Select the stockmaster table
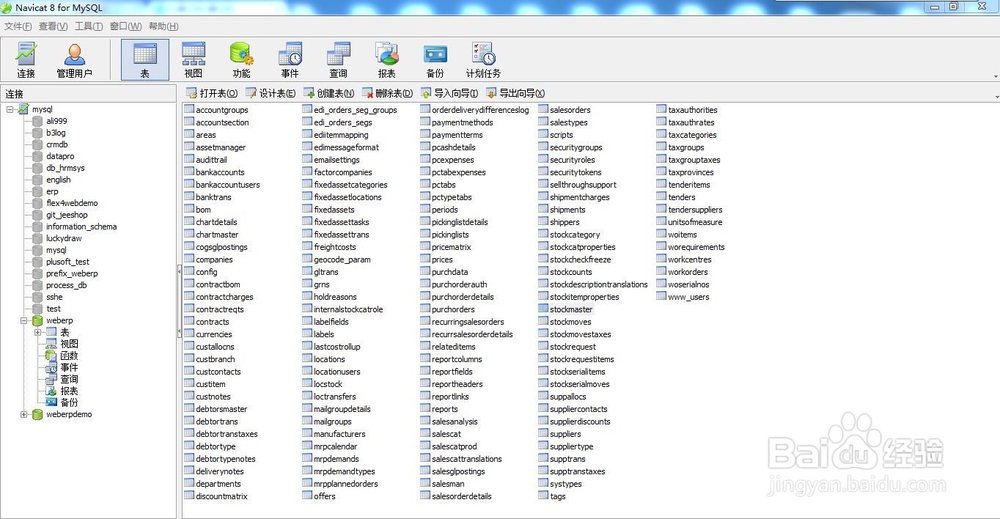1000x519 pixels. pos(571,309)
